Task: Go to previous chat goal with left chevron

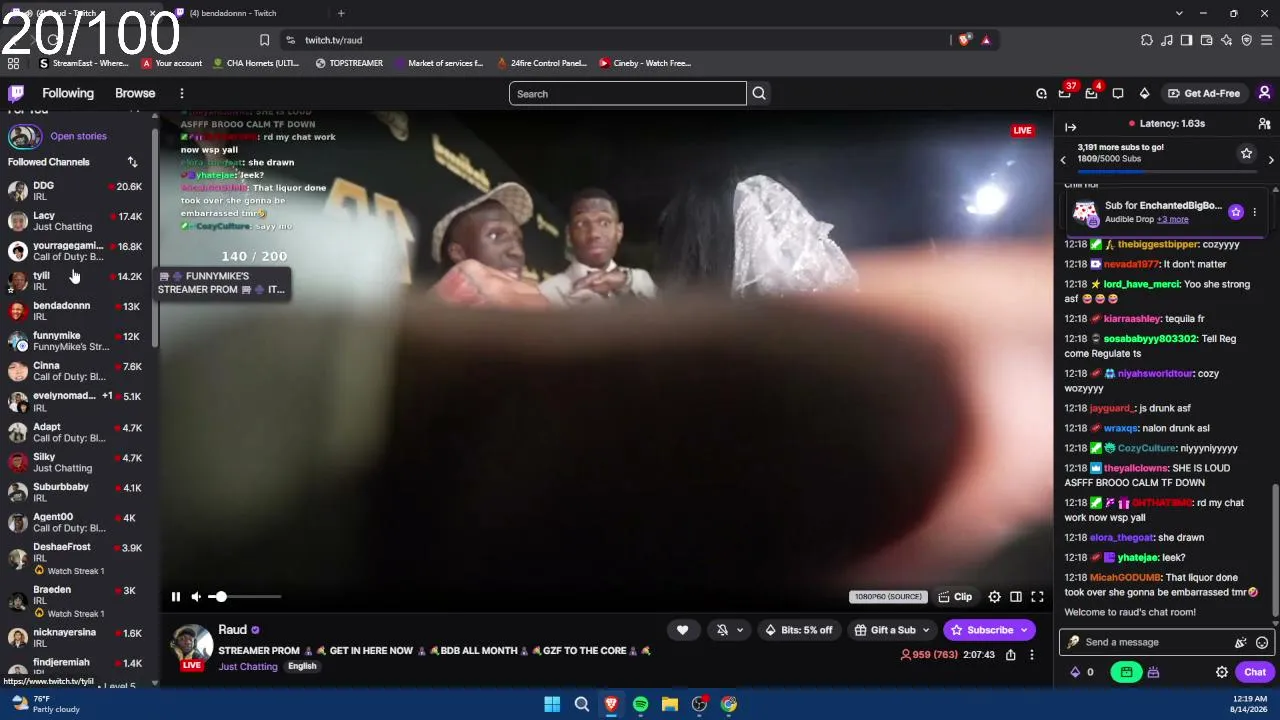Action: coord(1063,160)
